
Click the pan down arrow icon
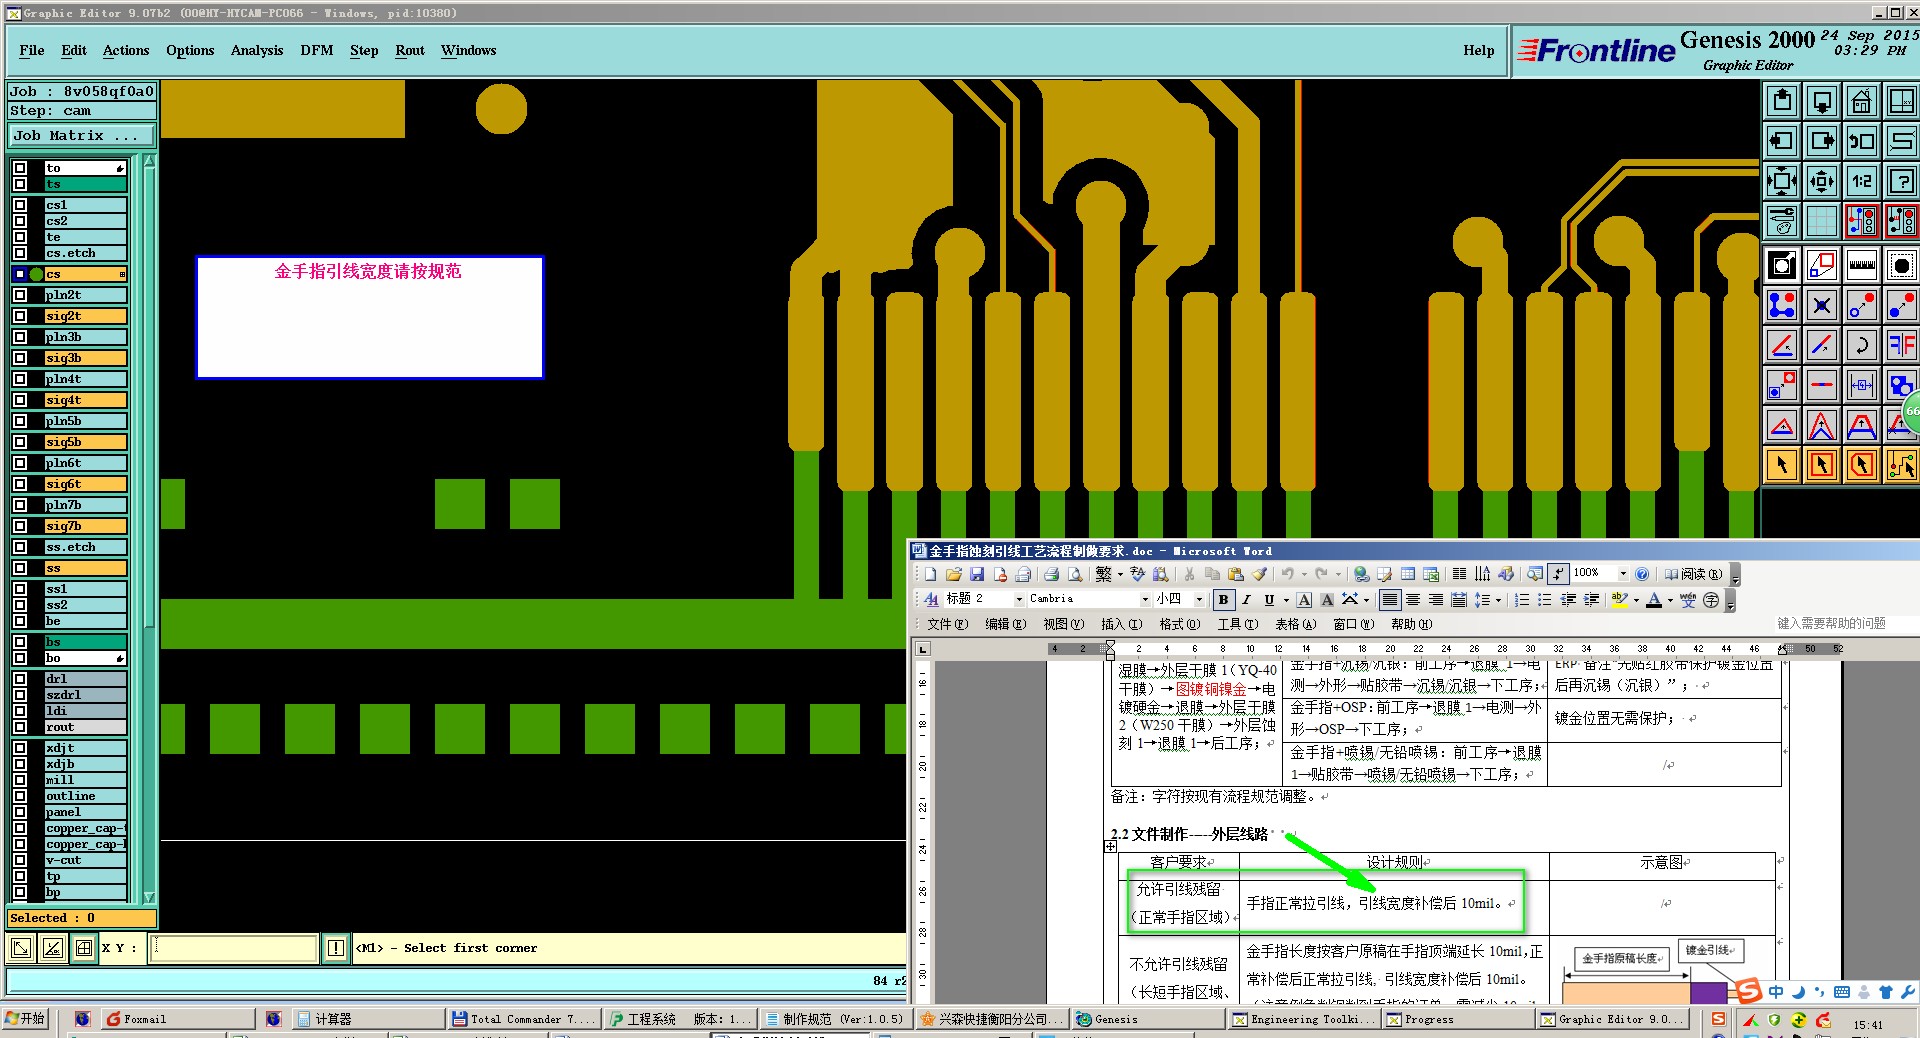point(1822,101)
